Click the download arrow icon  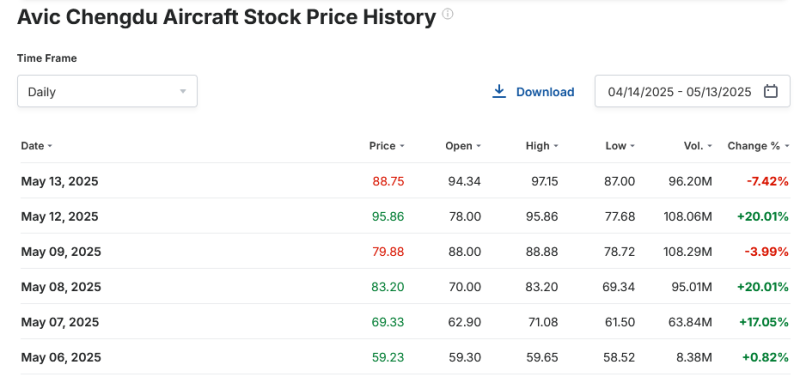498,92
